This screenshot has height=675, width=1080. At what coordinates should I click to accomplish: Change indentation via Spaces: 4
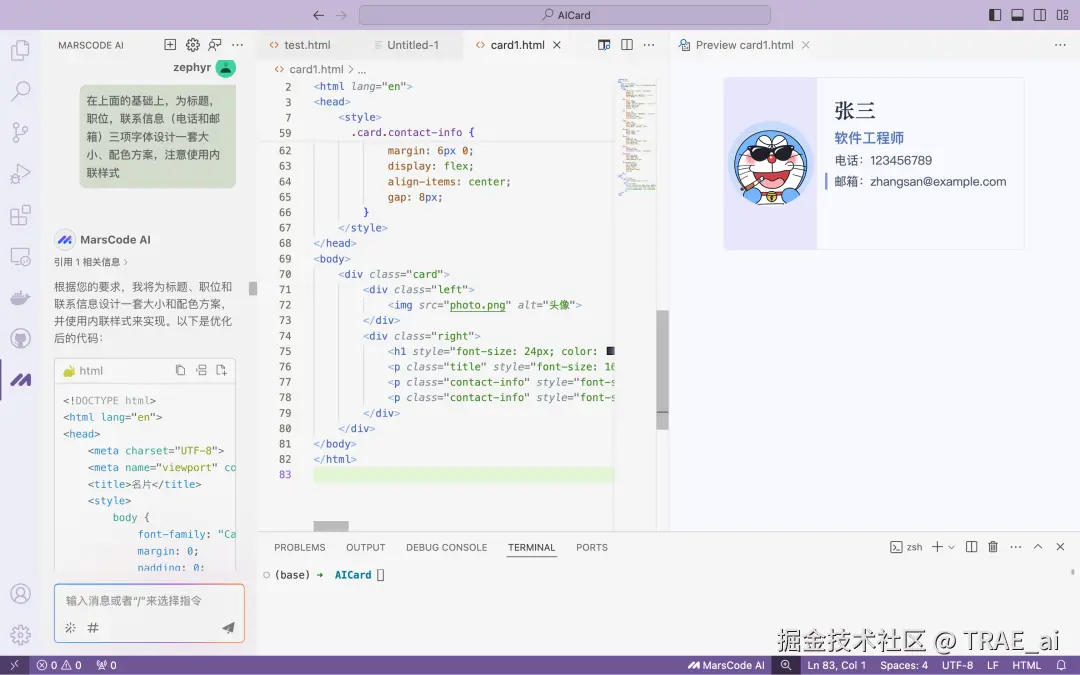(904, 665)
